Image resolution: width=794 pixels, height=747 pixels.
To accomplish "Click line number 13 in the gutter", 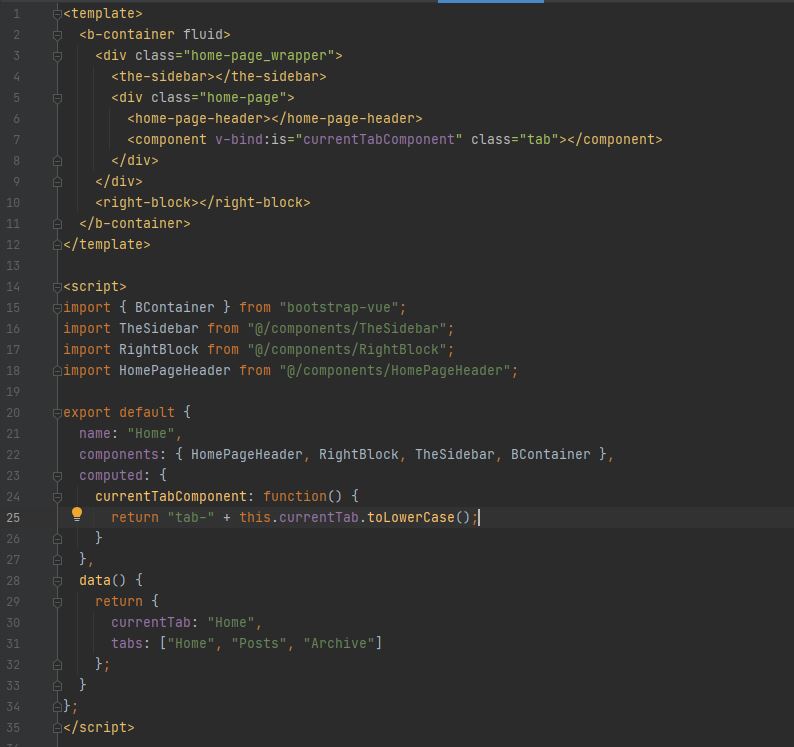I will 13,266.
